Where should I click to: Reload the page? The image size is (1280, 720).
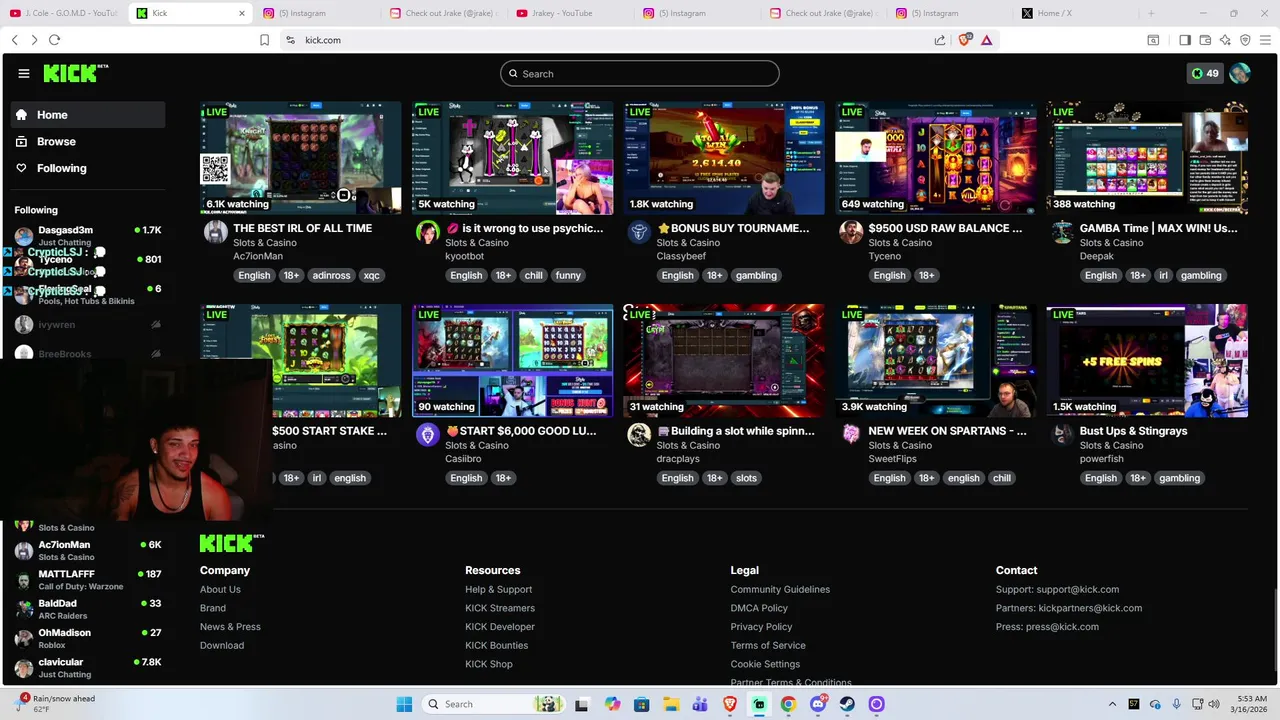(x=54, y=40)
